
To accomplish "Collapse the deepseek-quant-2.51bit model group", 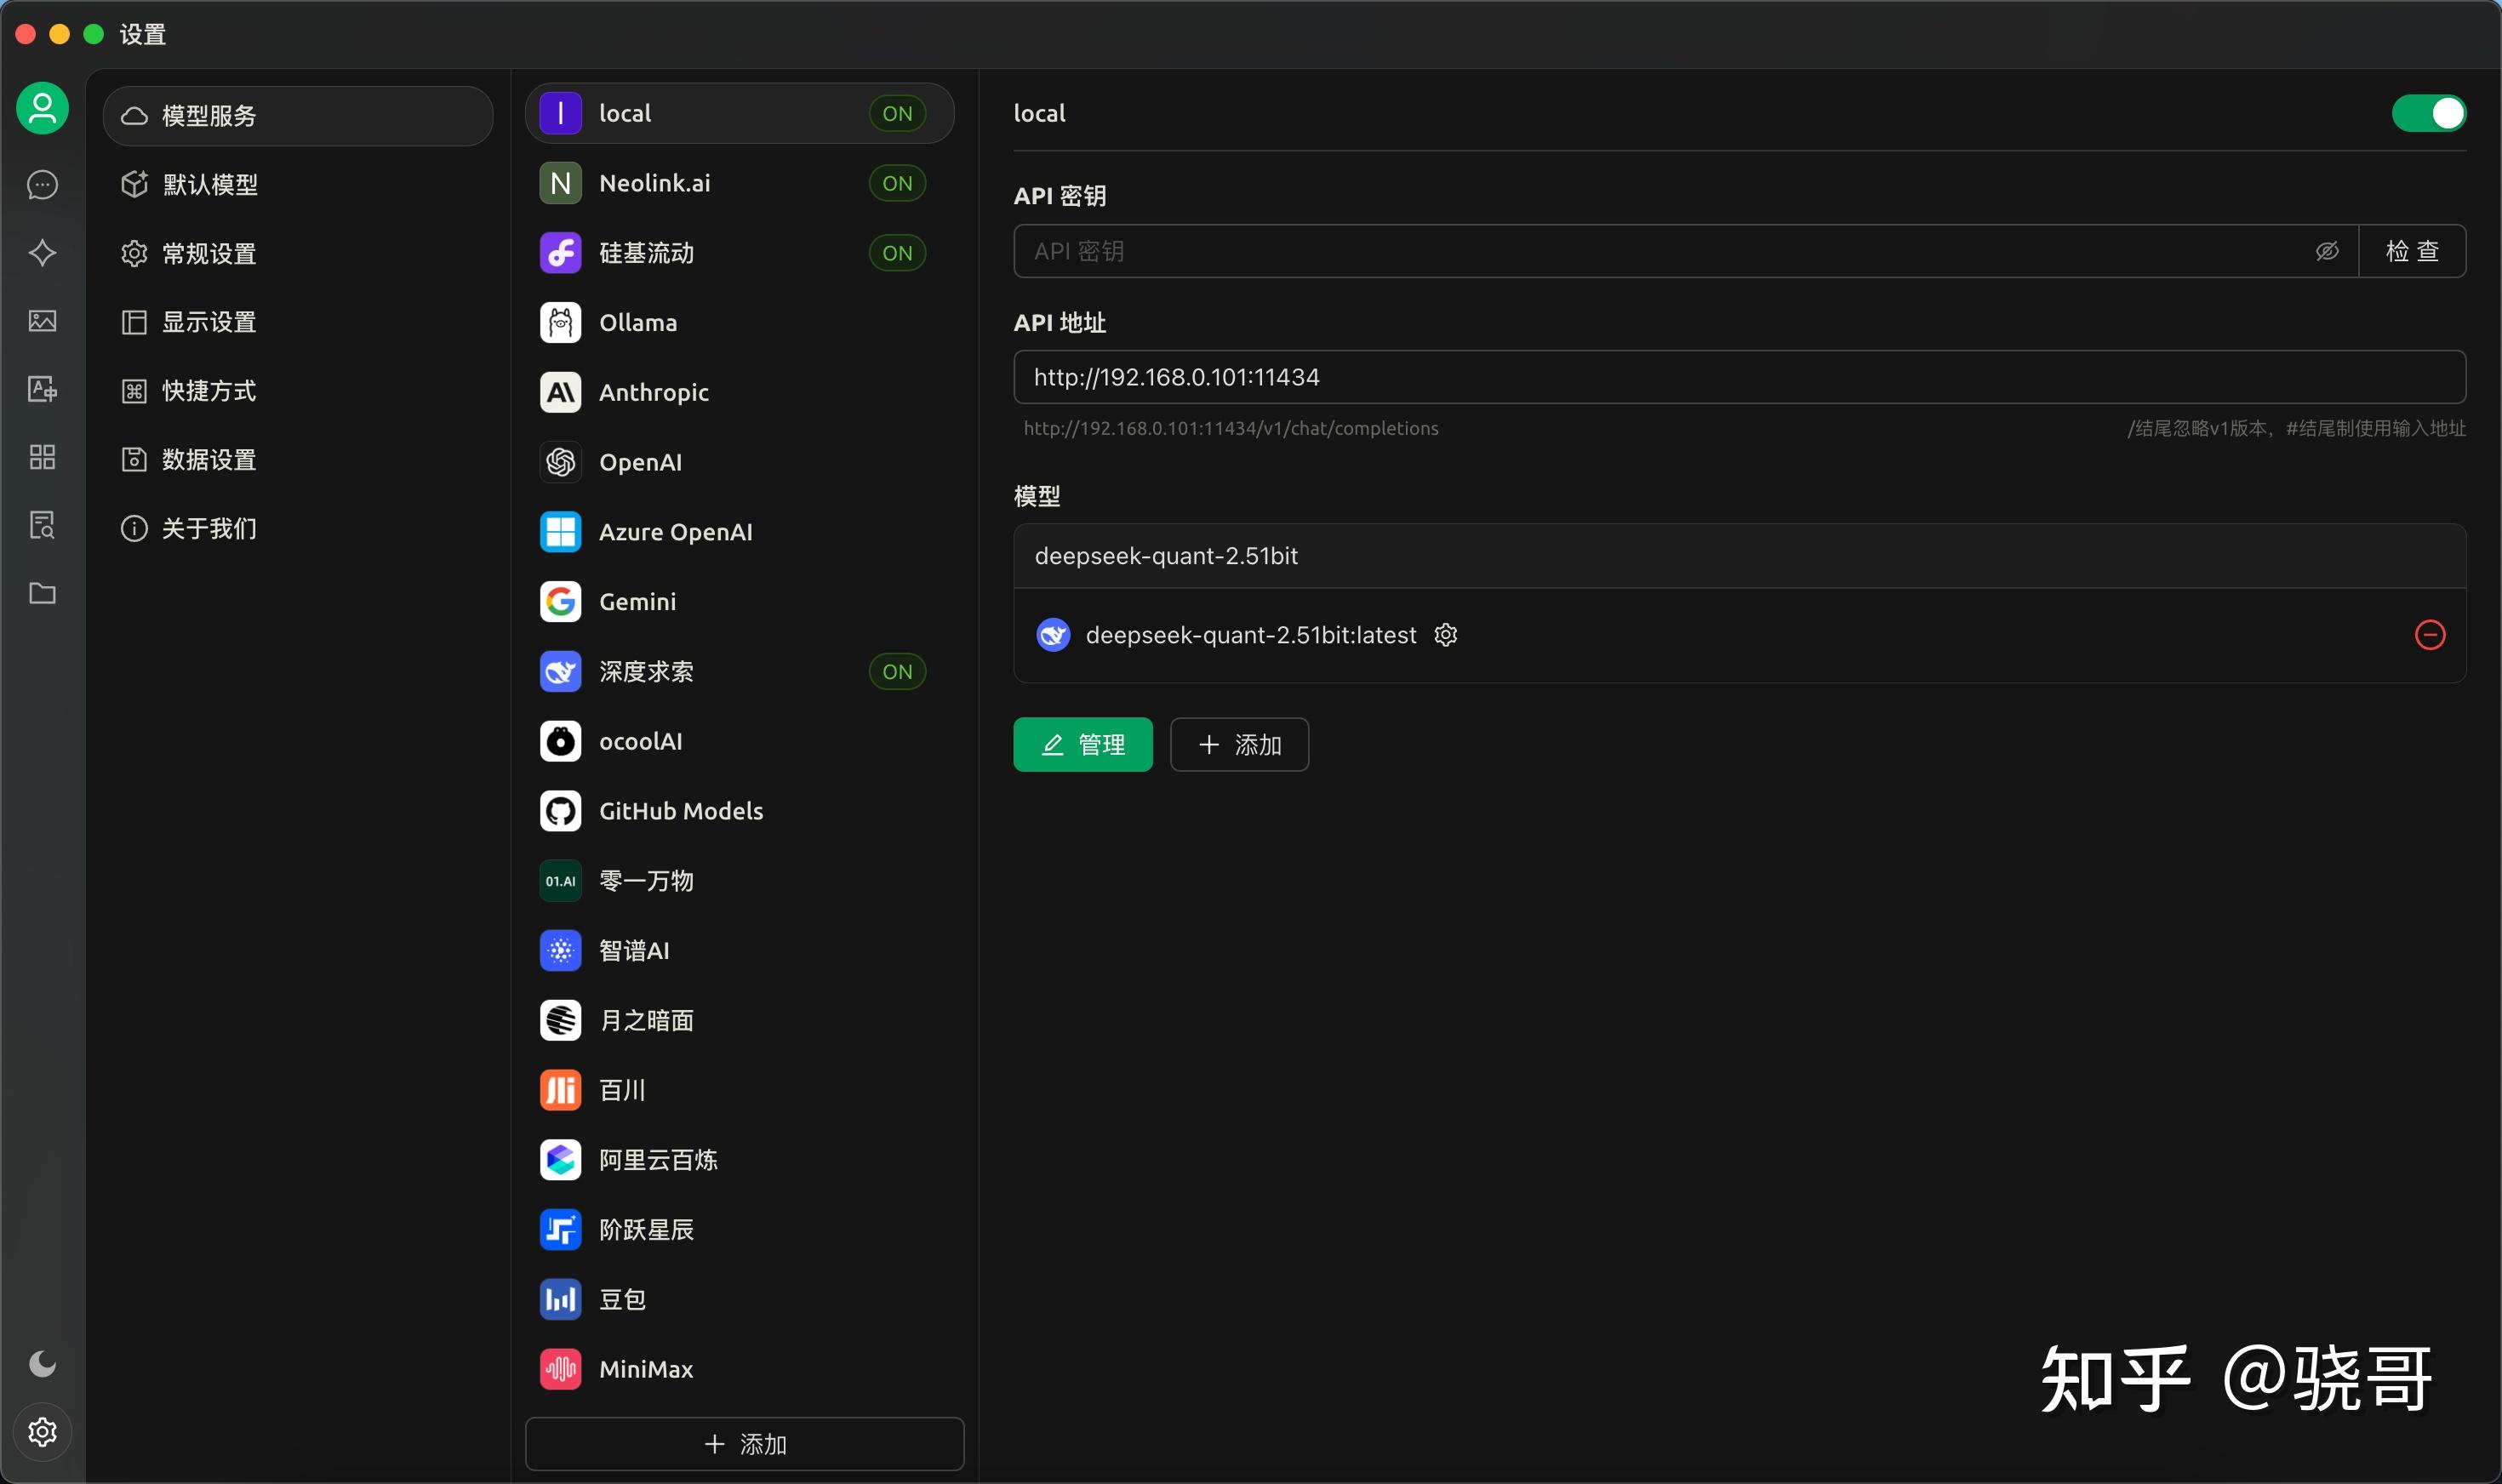I will pyautogui.click(x=1167, y=556).
